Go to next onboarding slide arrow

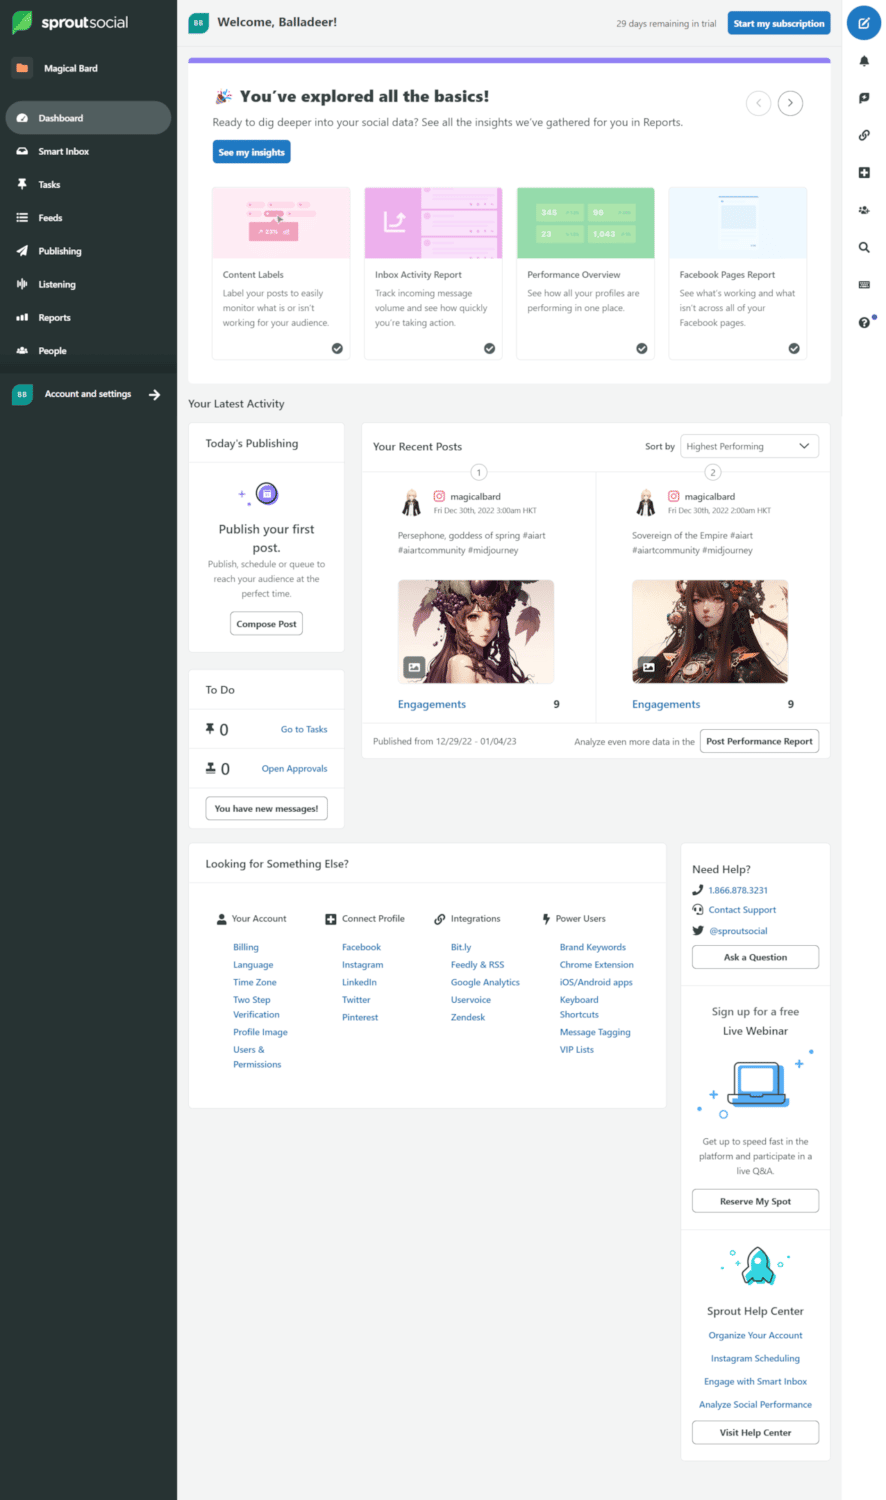click(790, 103)
